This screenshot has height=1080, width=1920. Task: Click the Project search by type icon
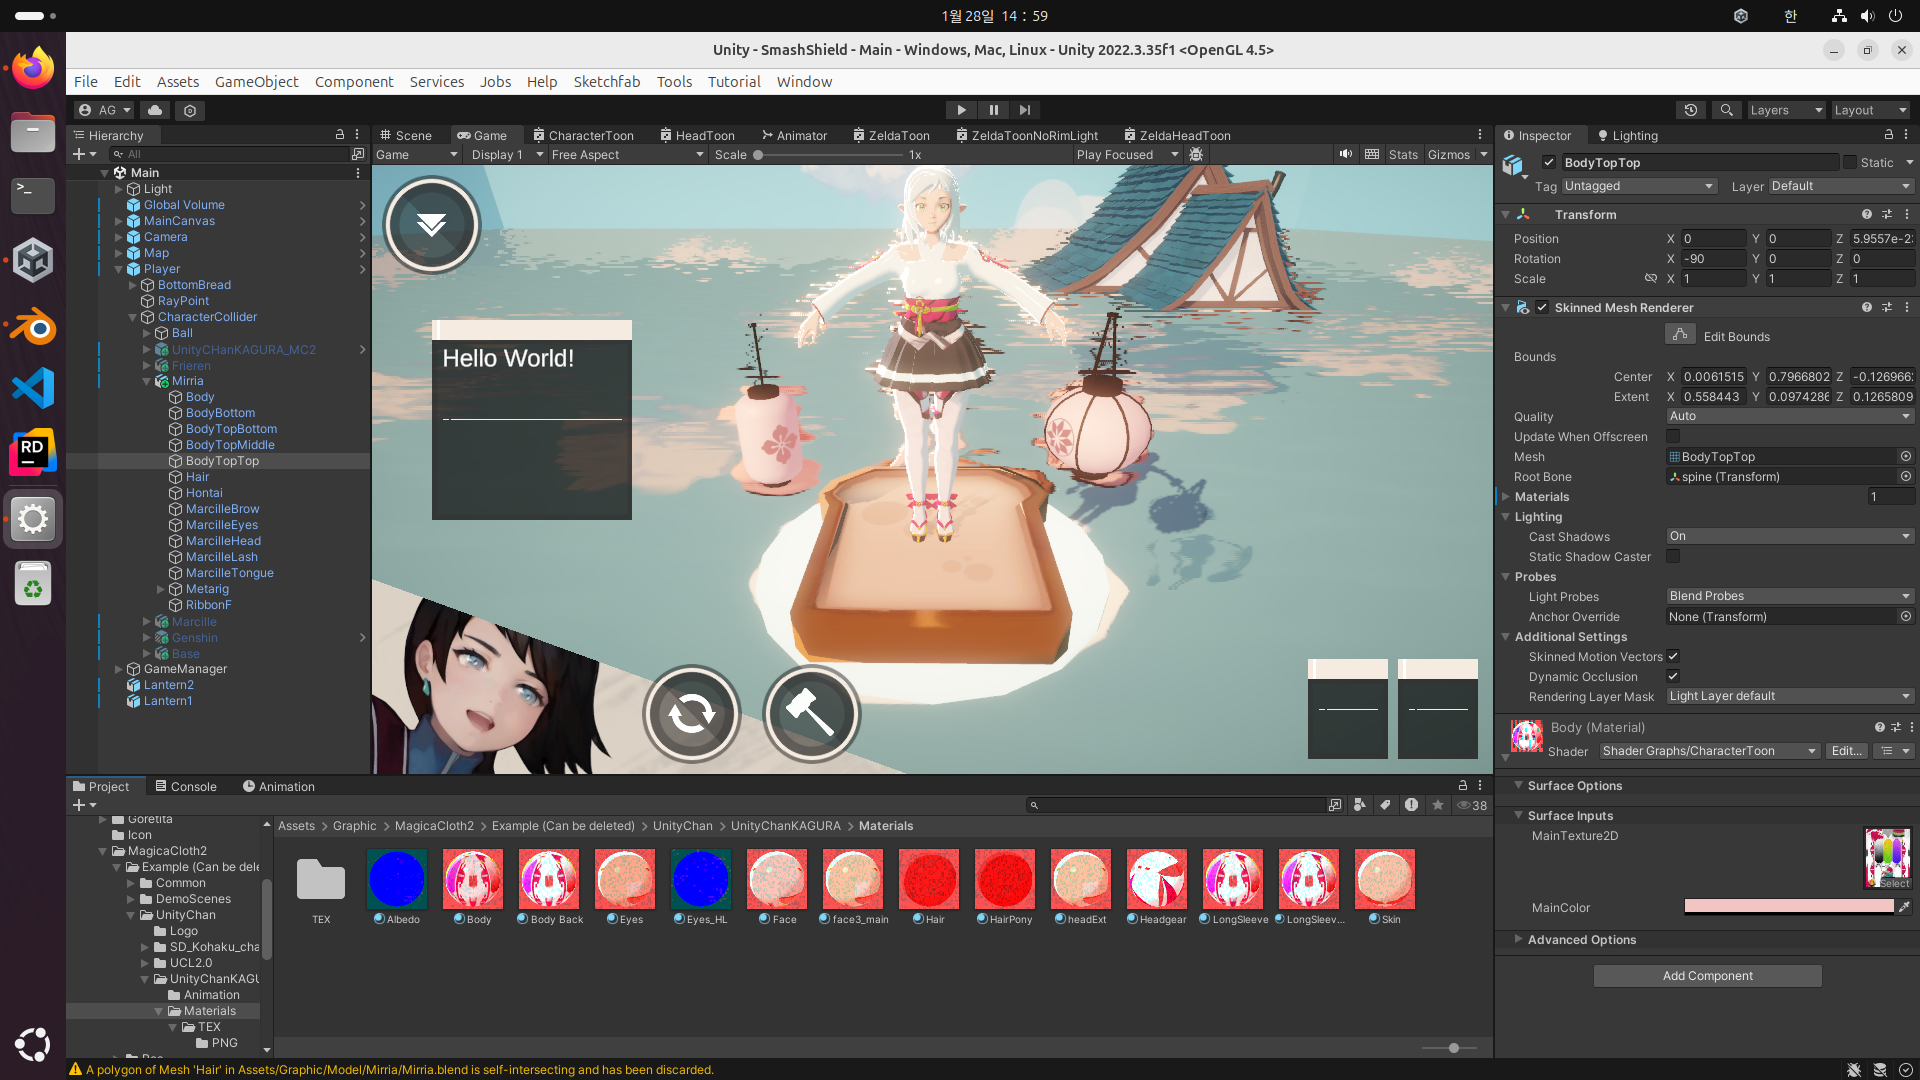pos(1359,805)
